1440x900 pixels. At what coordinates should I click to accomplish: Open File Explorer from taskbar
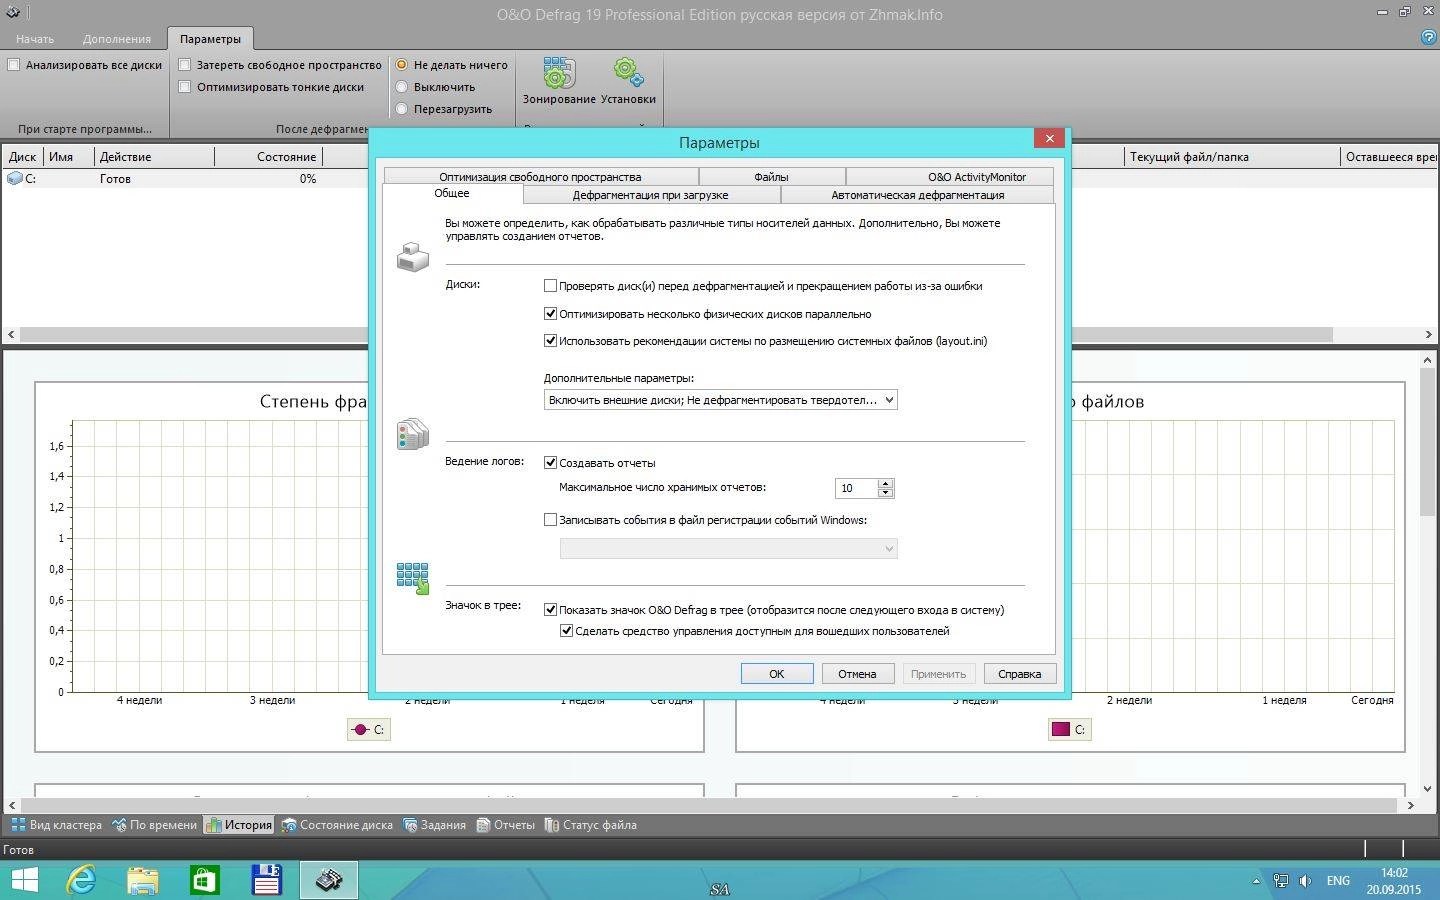[x=143, y=880]
